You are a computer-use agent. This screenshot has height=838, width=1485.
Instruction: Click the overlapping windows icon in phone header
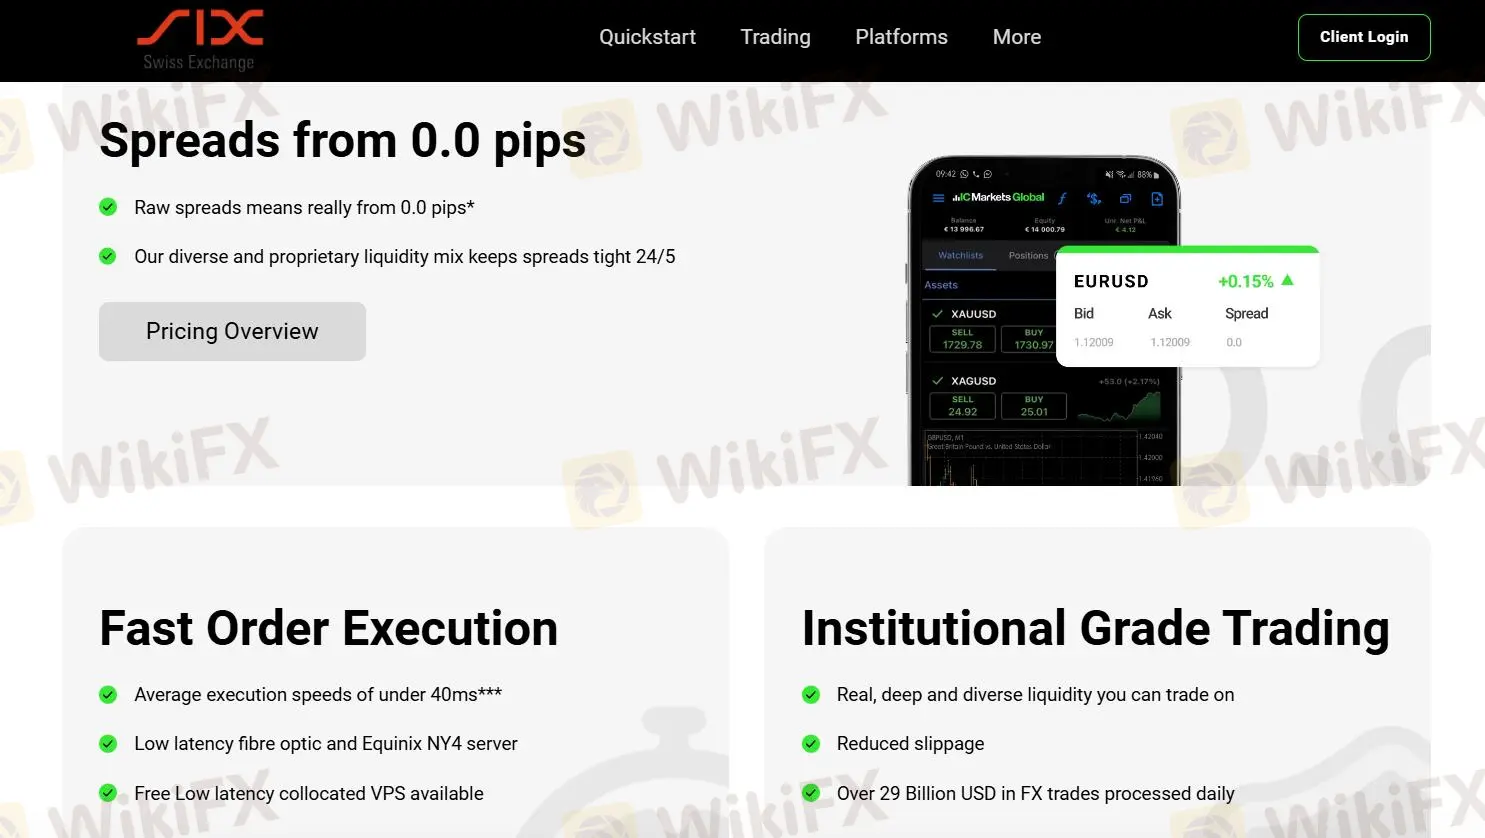pos(1125,198)
